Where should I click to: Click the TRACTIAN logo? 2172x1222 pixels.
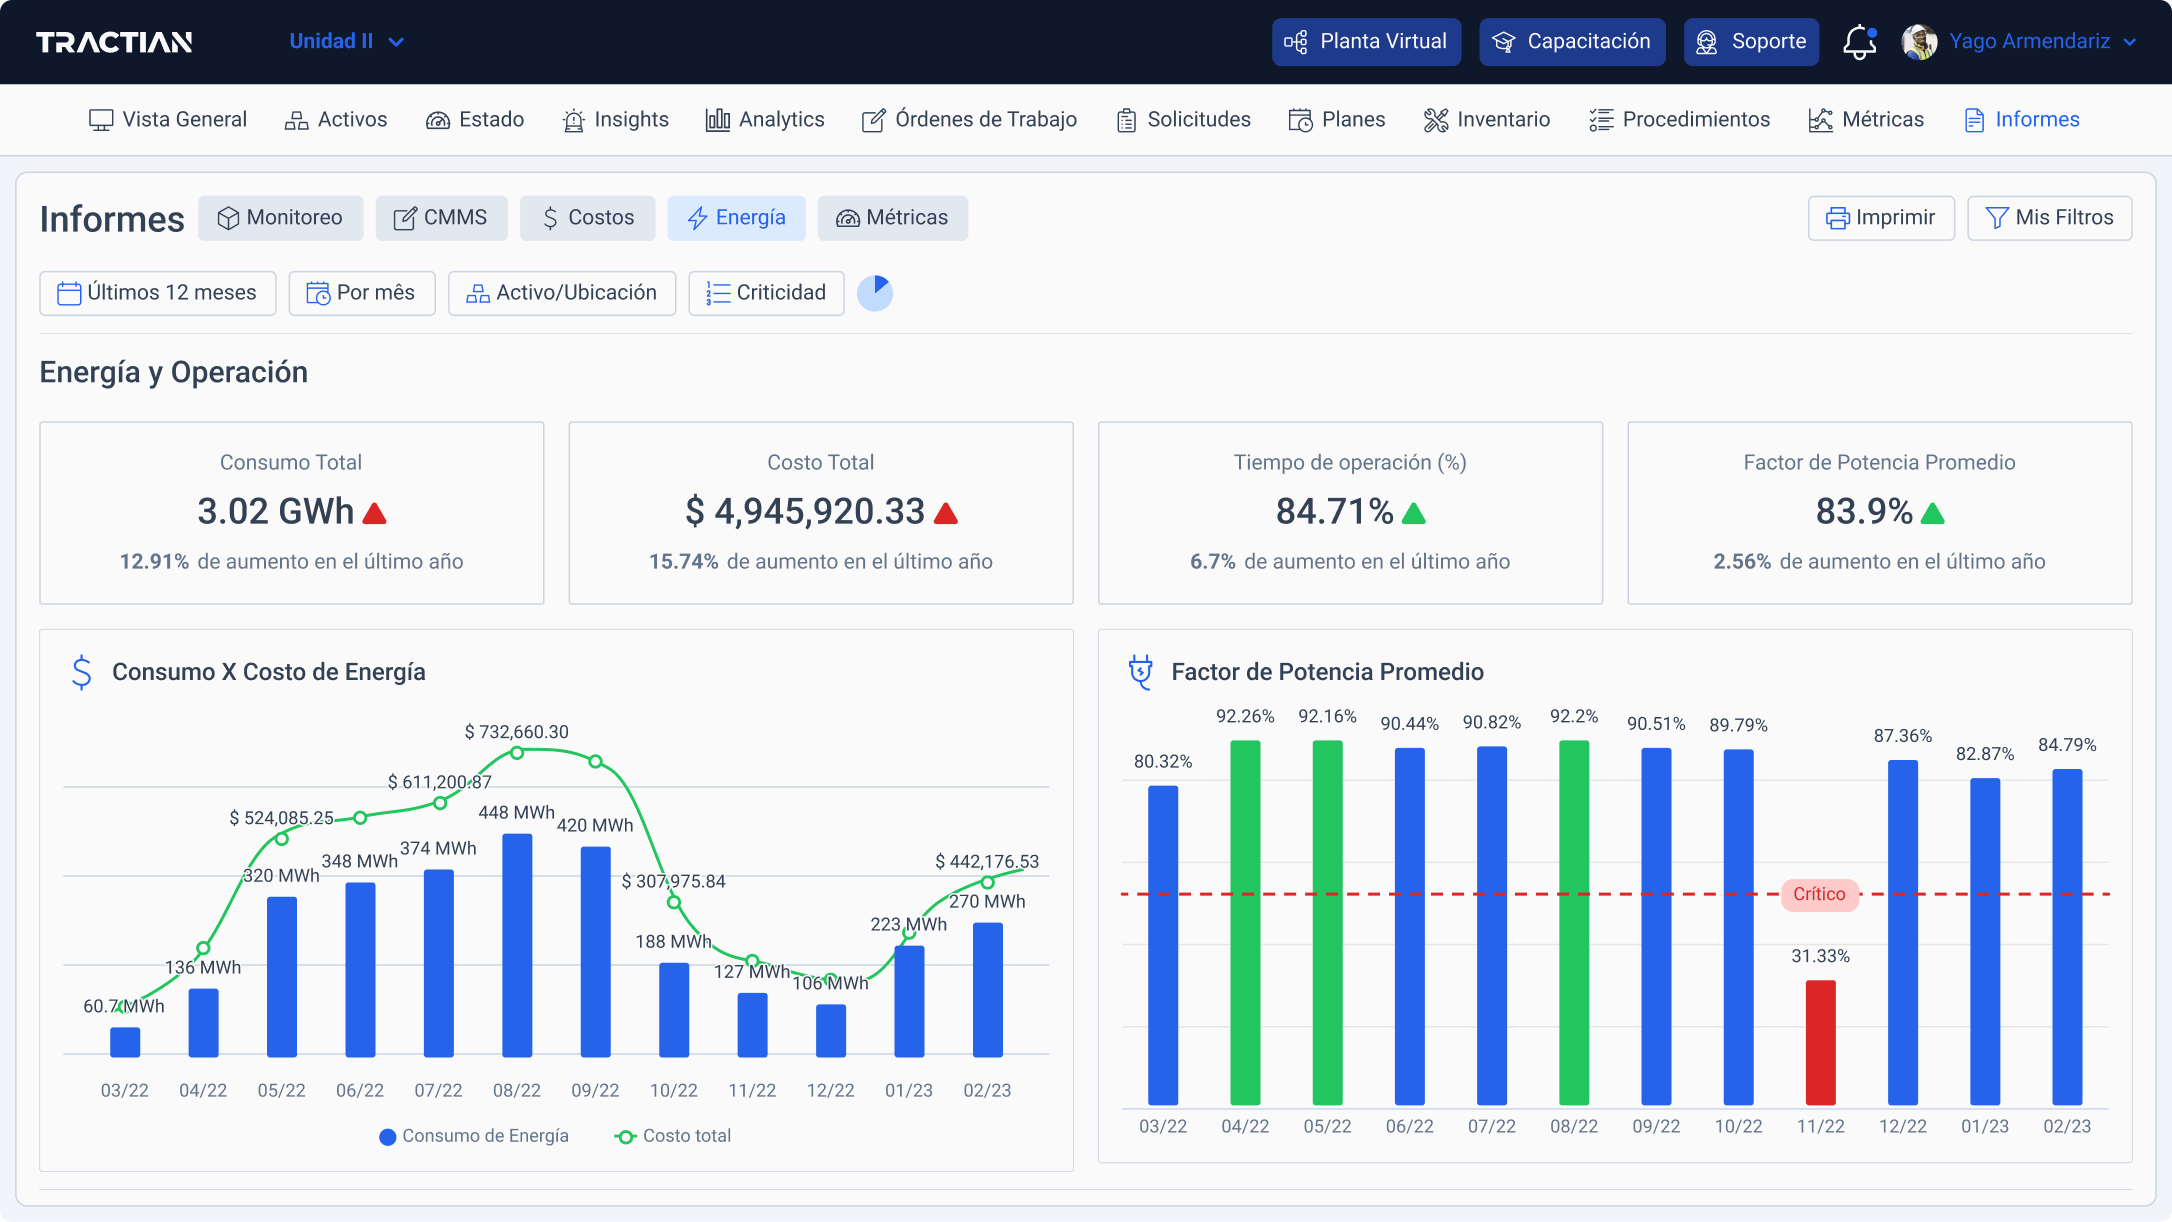pos(114,42)
